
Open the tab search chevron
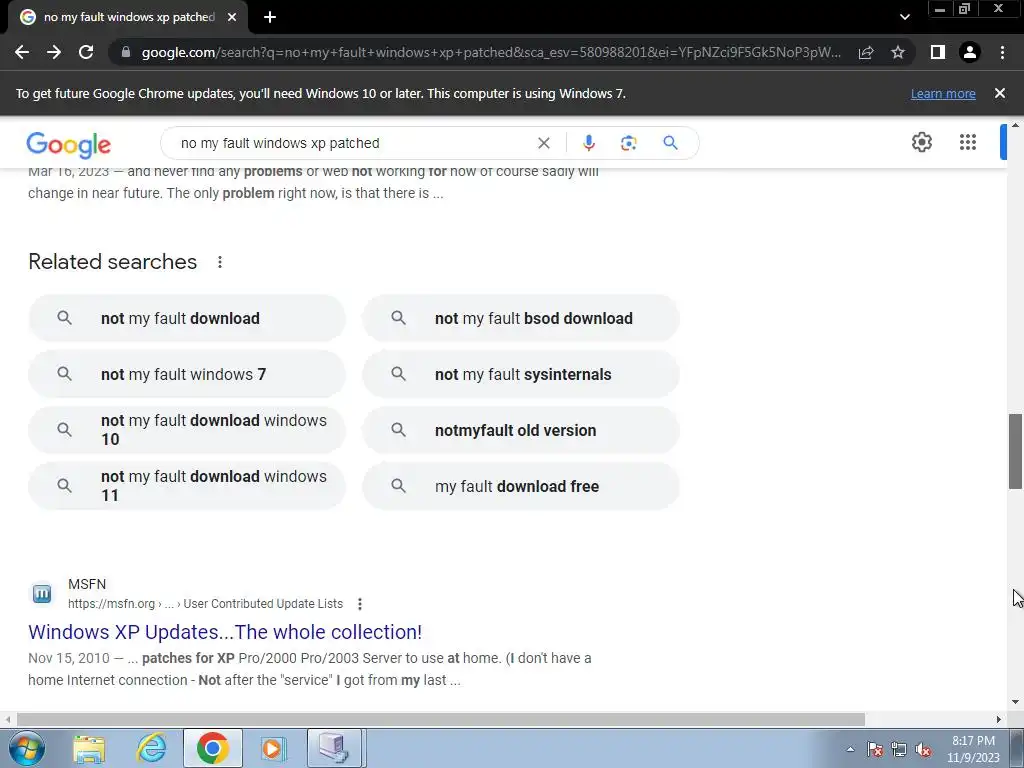[x=904, y=17]
